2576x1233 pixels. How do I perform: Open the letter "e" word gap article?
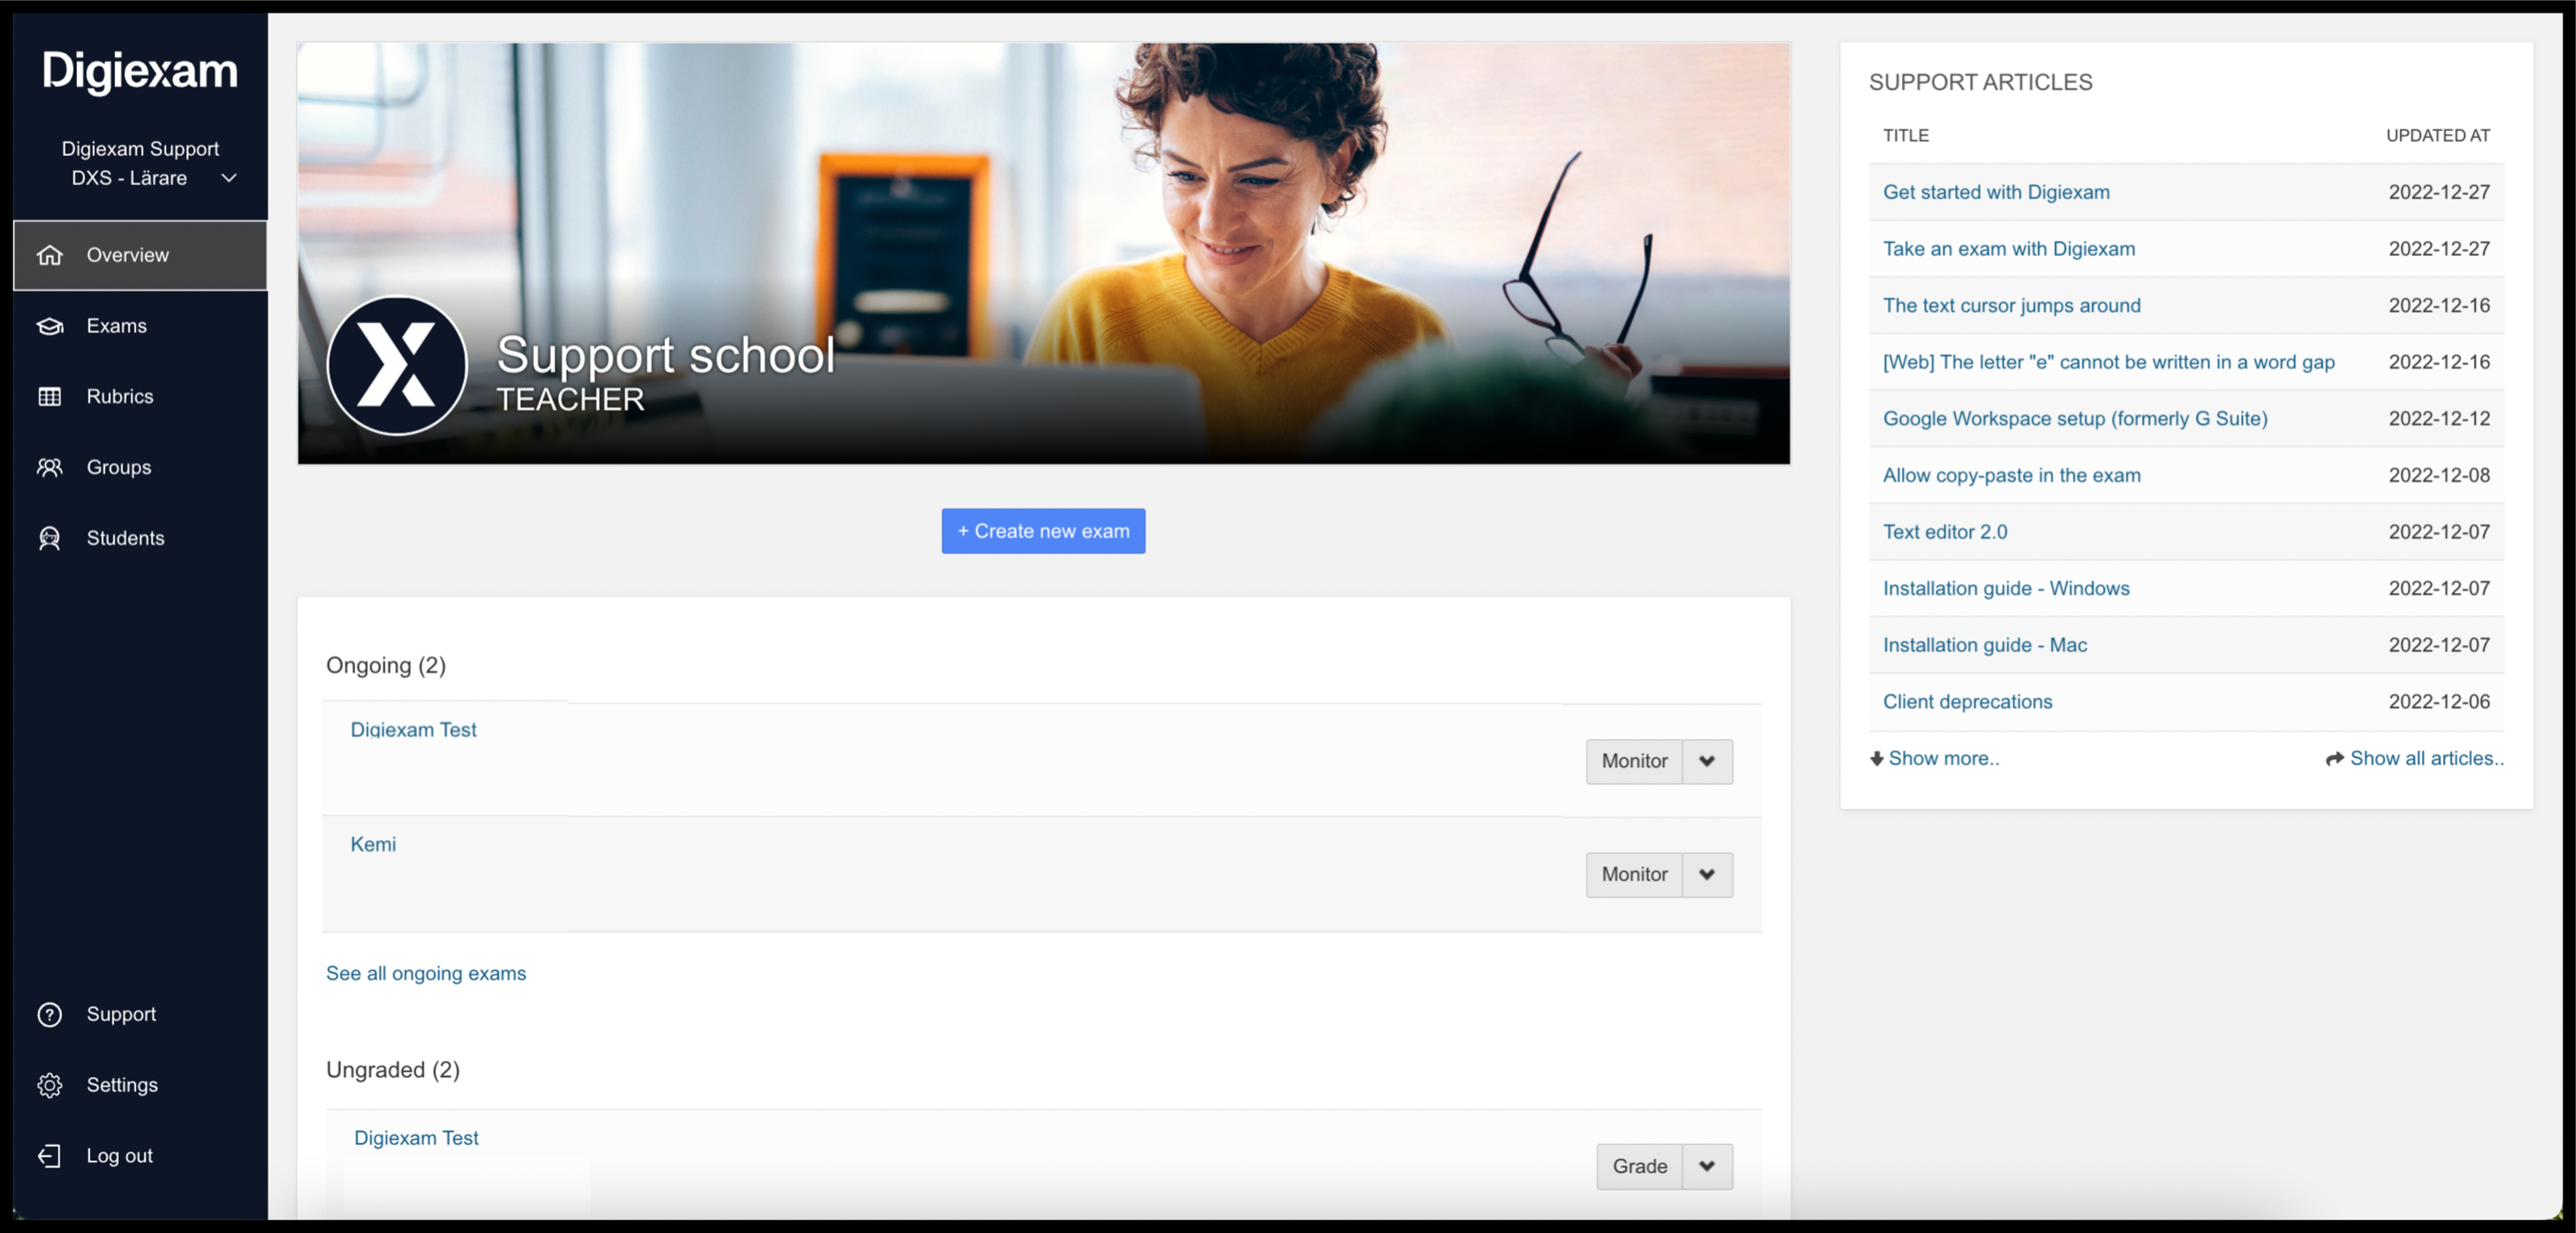[2109, 362]
